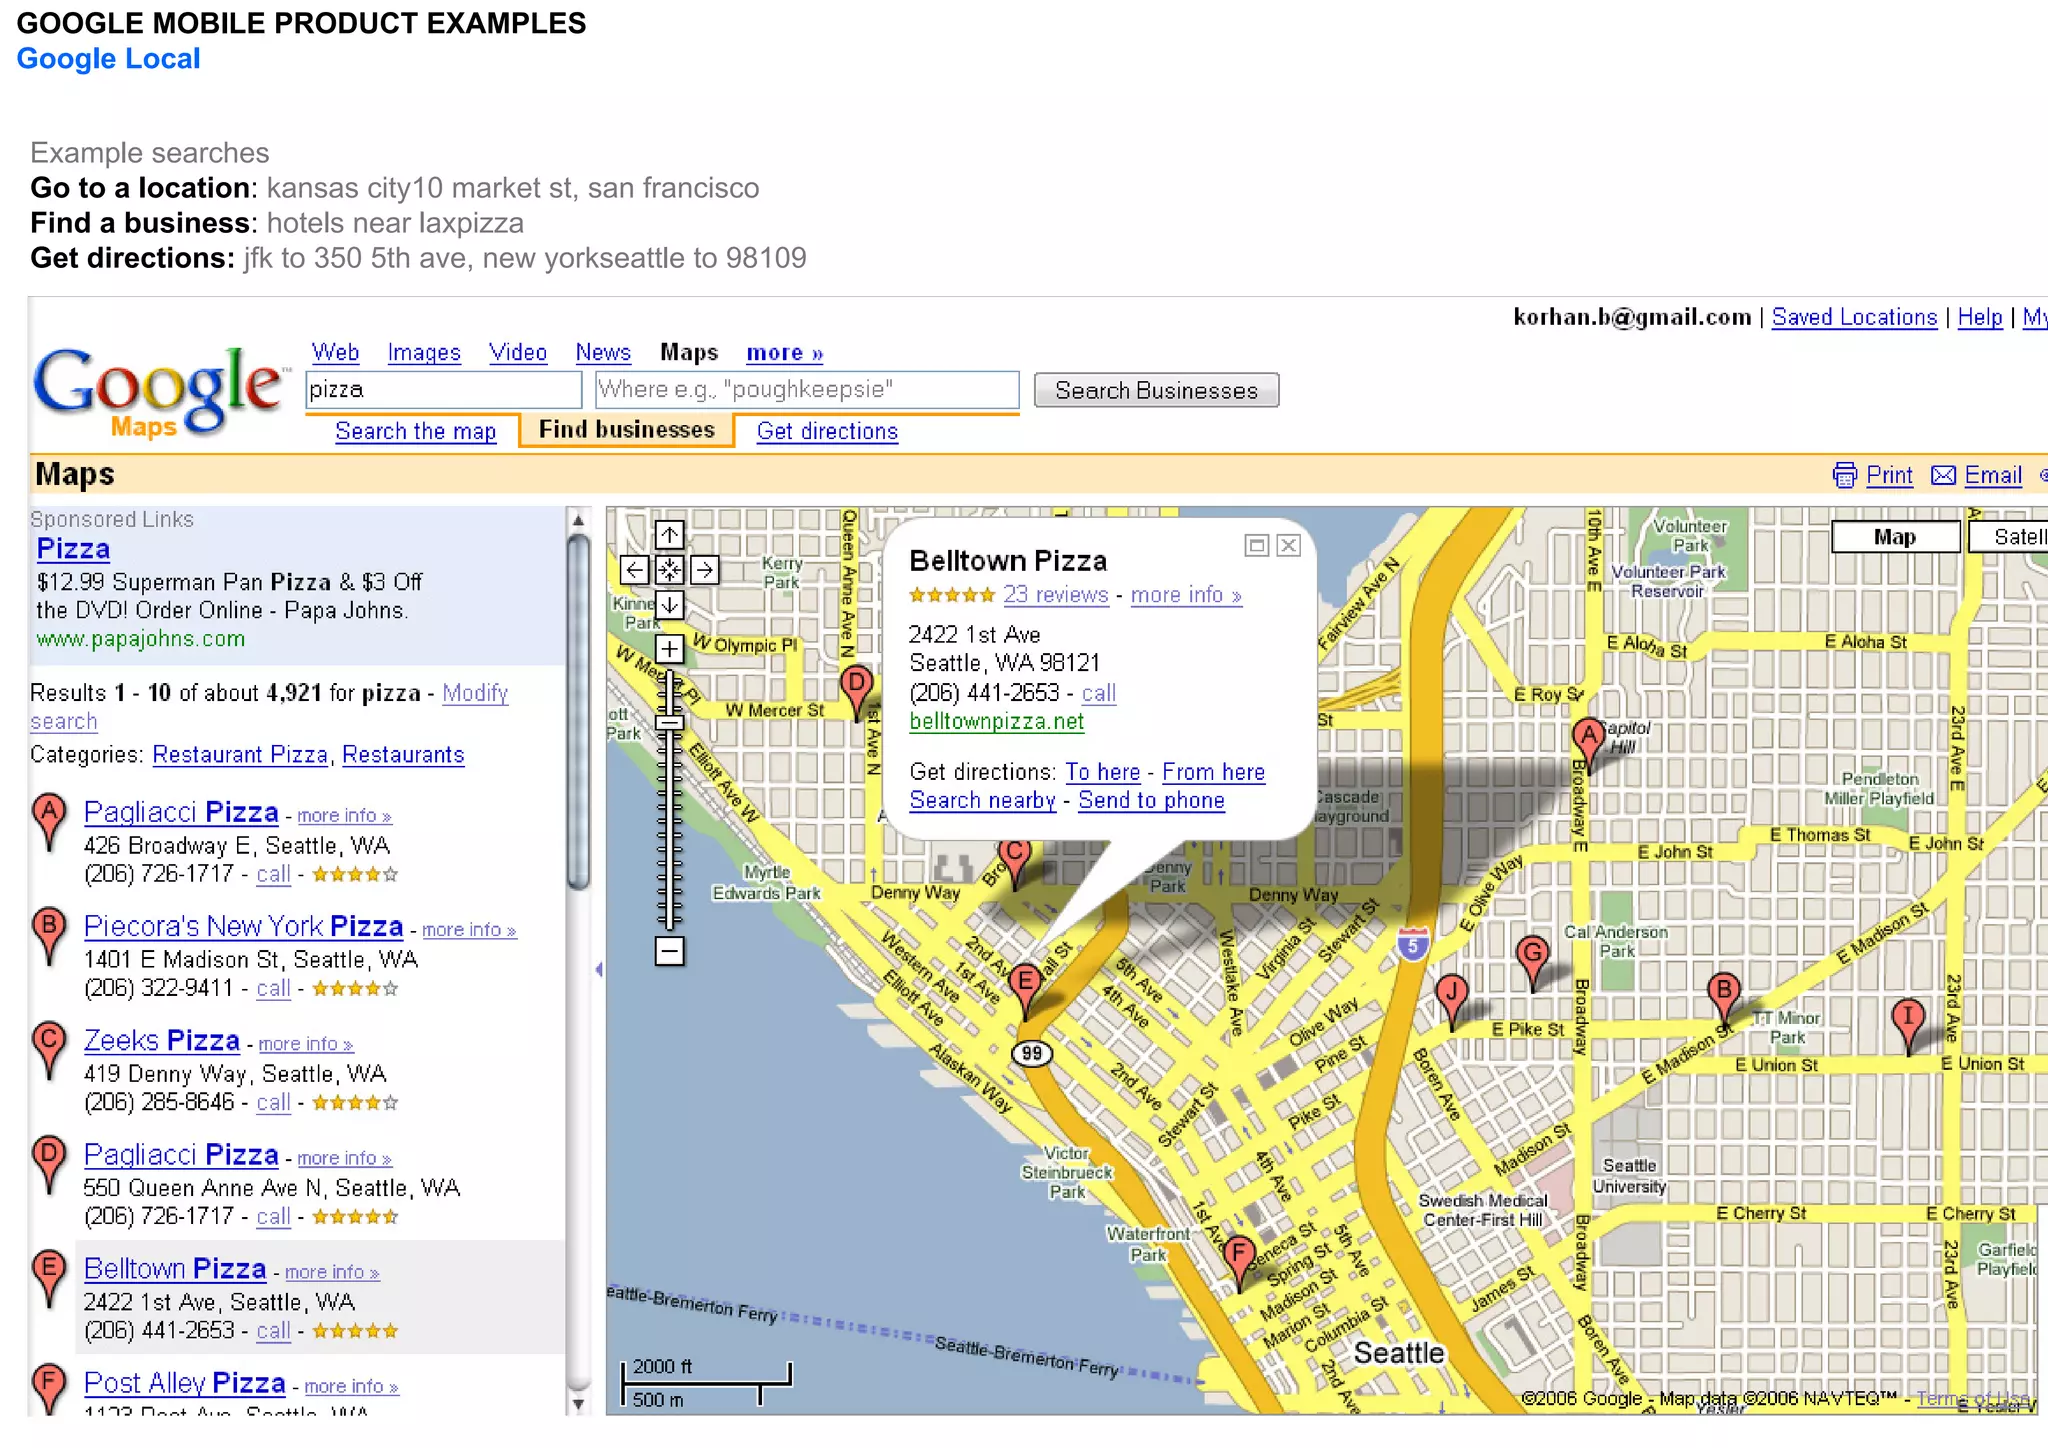This screenshot has height=1448, width=2048.
Task: Open Piecora's New York Pizza result
Action: [x=243, y=926]
